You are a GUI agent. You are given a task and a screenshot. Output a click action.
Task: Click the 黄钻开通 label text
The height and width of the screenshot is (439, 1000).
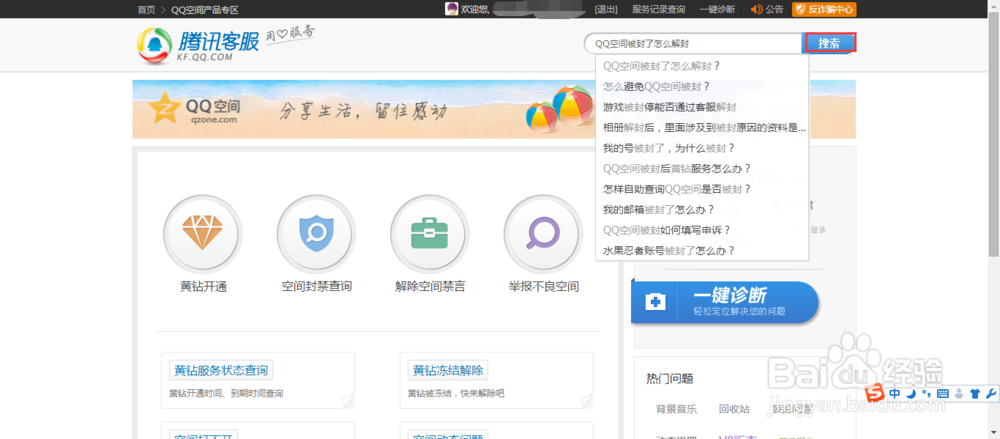[203, 286]
